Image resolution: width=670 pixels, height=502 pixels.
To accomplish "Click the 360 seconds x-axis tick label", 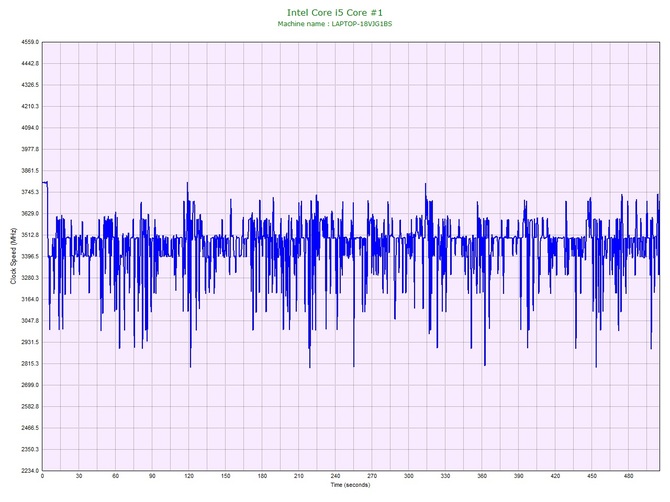I will click(482, 476).
